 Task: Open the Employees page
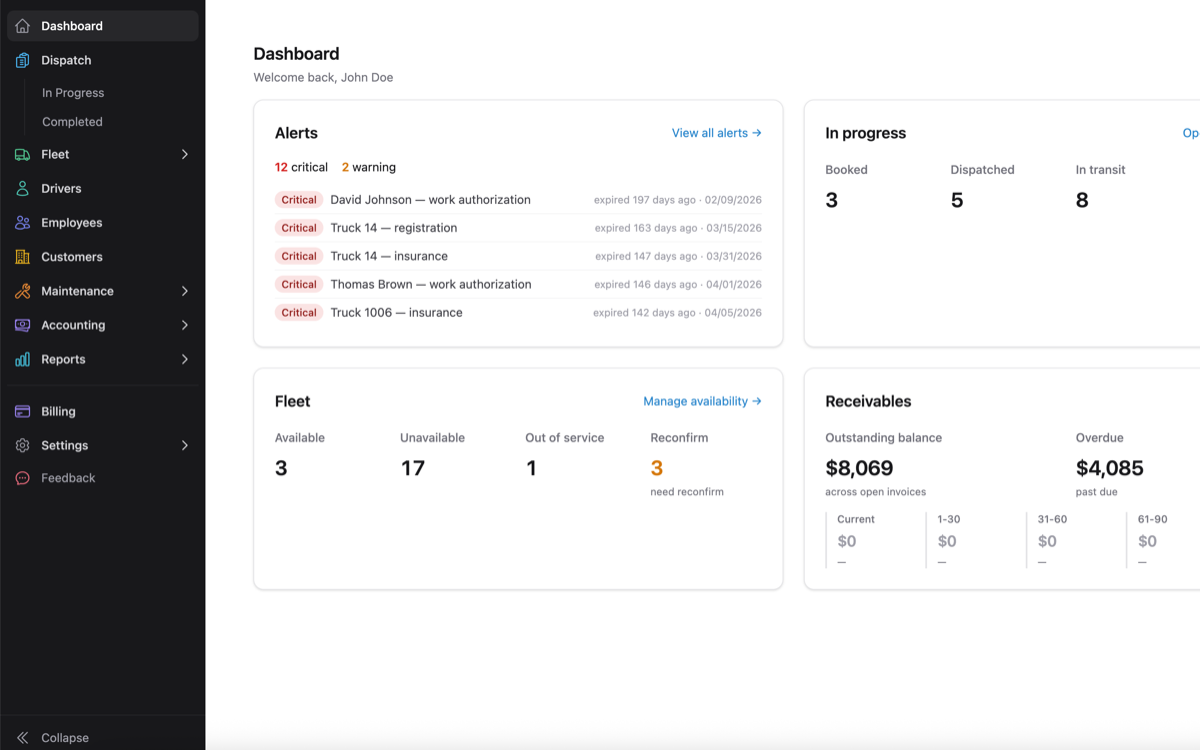click(102, 222)
